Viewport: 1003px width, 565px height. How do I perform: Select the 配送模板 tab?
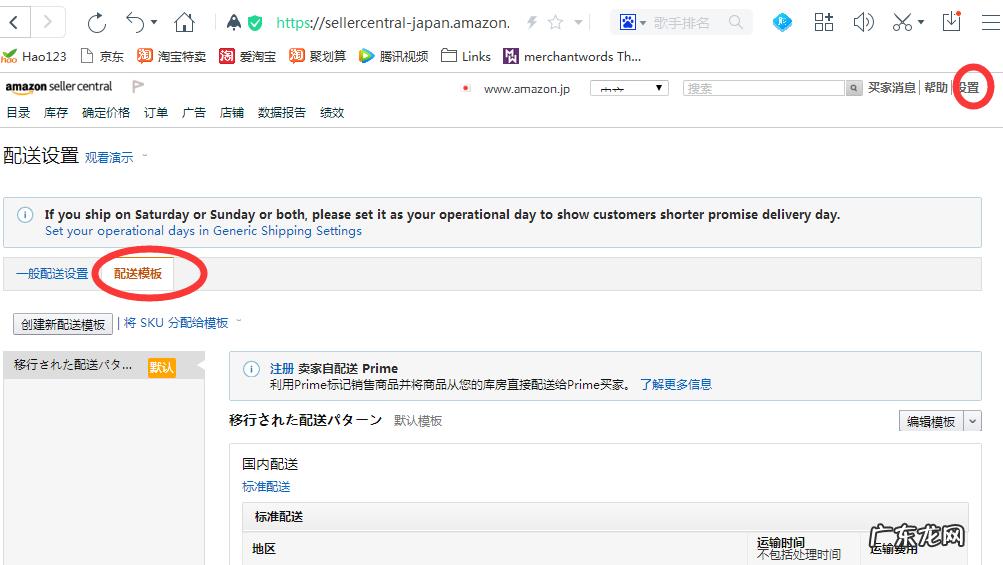138,274
